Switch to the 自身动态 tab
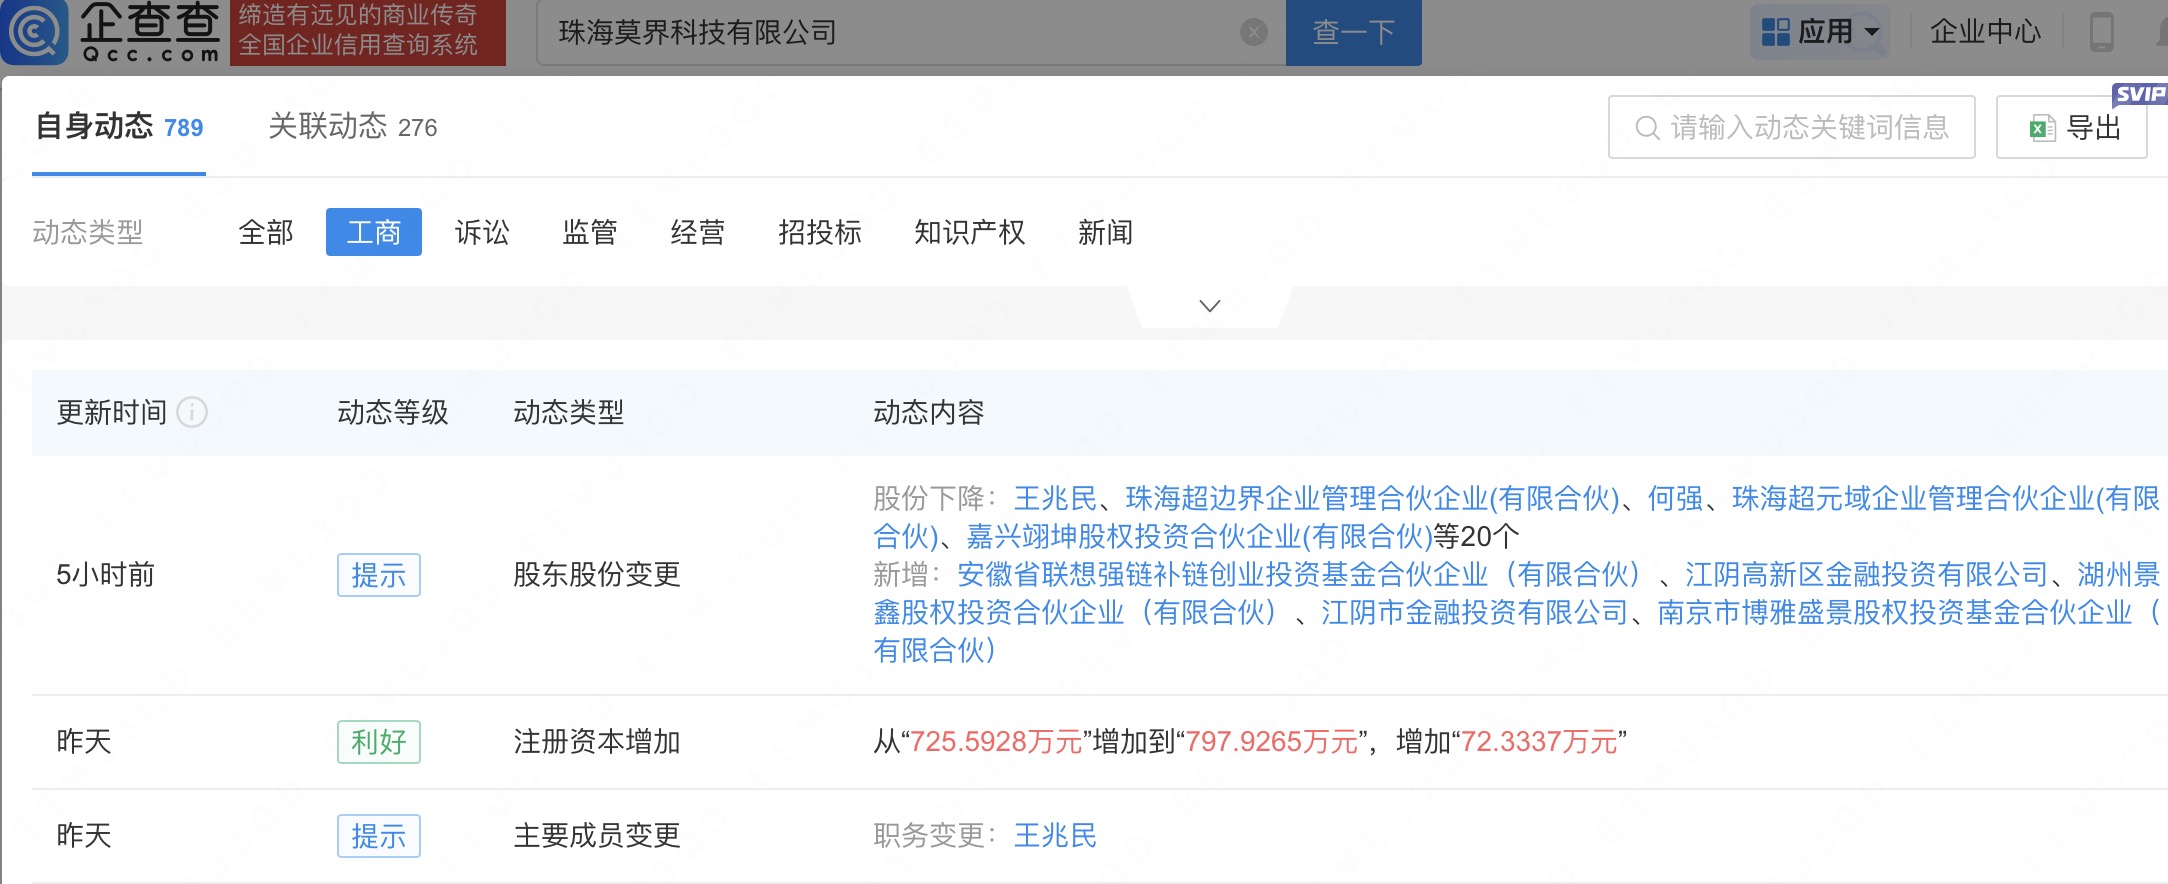Screen dimensions: 2168x884 pos(119,127)
